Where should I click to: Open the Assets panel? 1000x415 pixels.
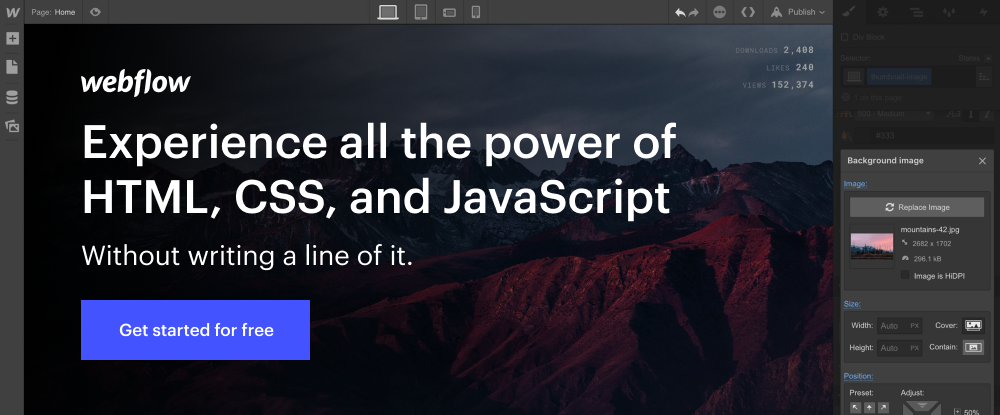click(x=12, y=126)
